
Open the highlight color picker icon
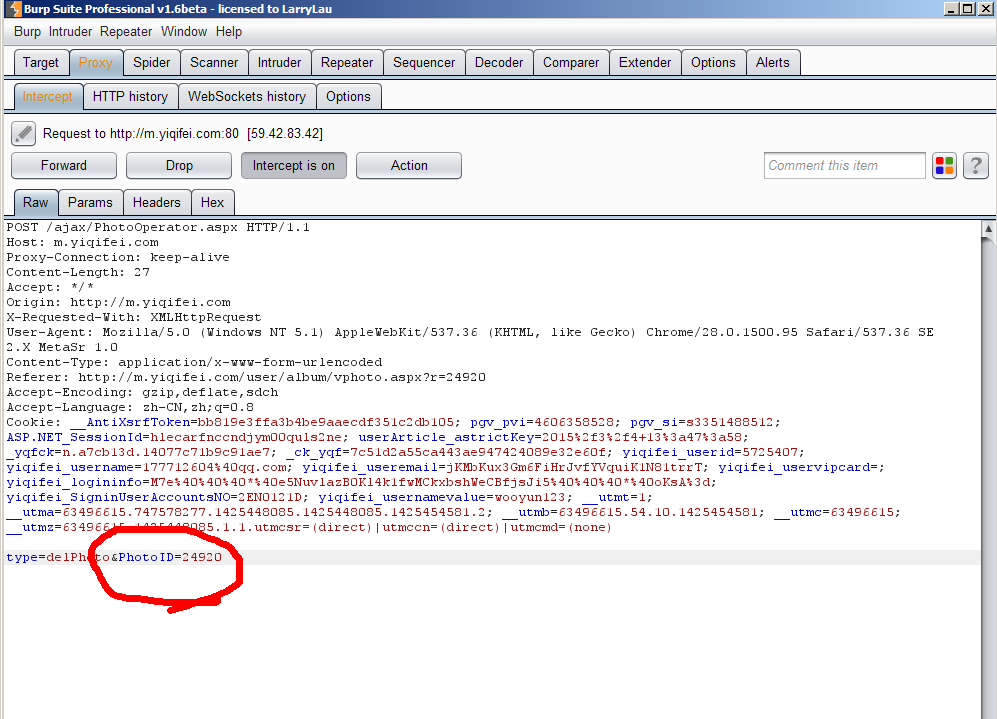point(944,166)
